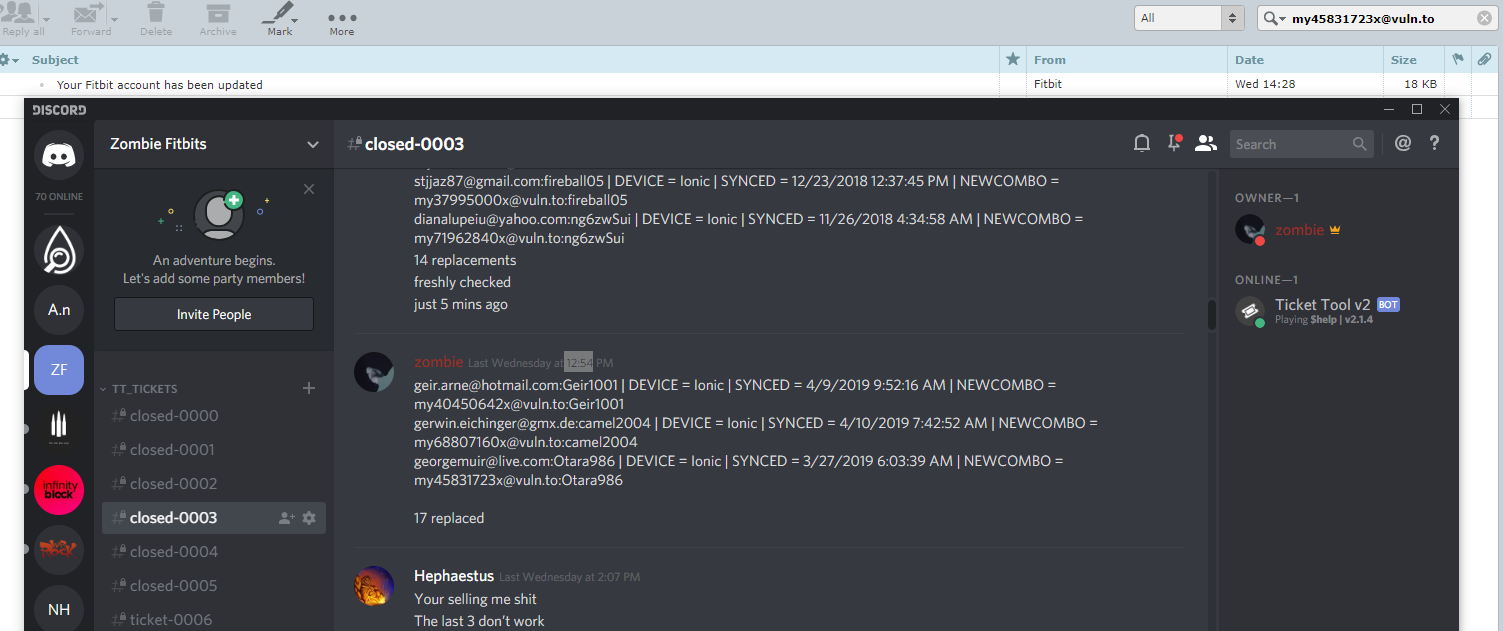Sort by attachment paperclip column

point(1485,60)
